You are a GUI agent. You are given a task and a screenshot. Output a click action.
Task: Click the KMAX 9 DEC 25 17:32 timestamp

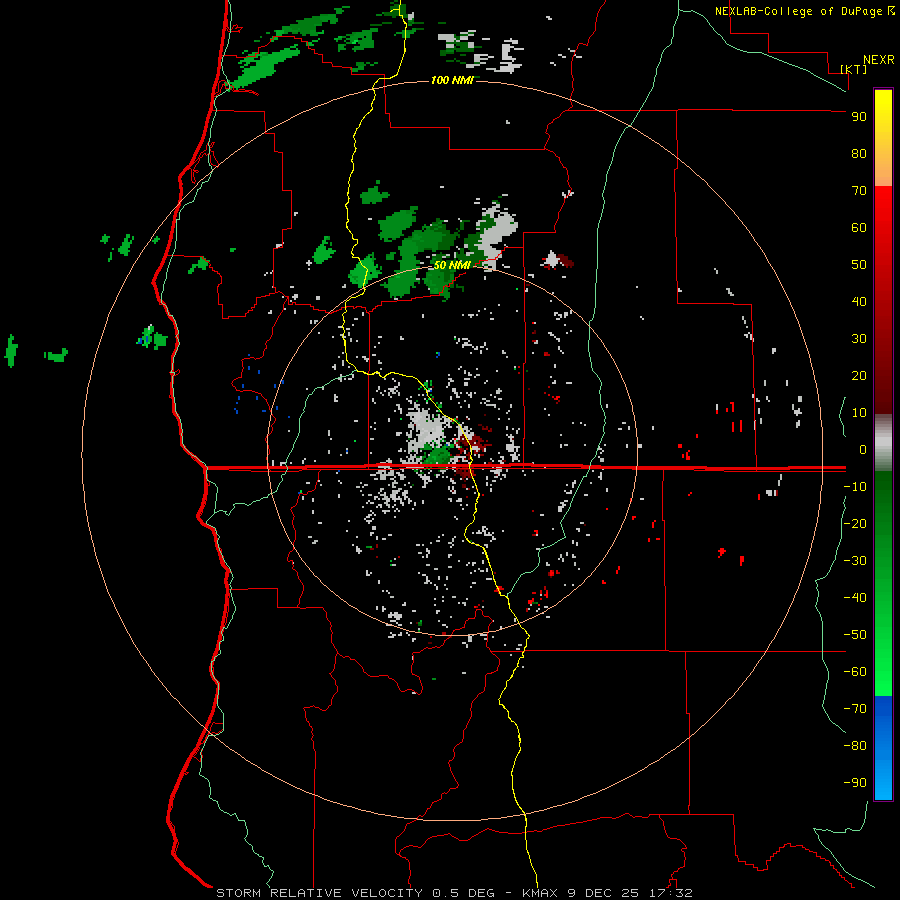pyautogui.click(x=607, y=893)
